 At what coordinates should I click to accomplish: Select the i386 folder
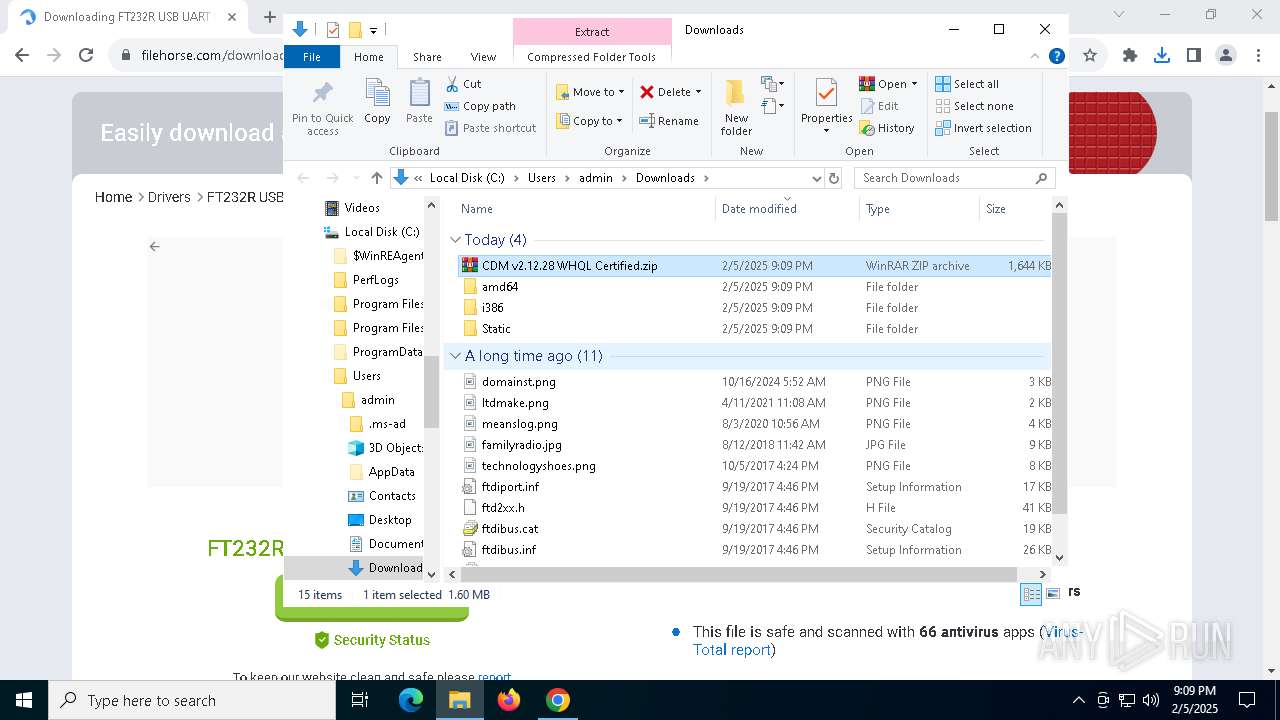[754, 308]
